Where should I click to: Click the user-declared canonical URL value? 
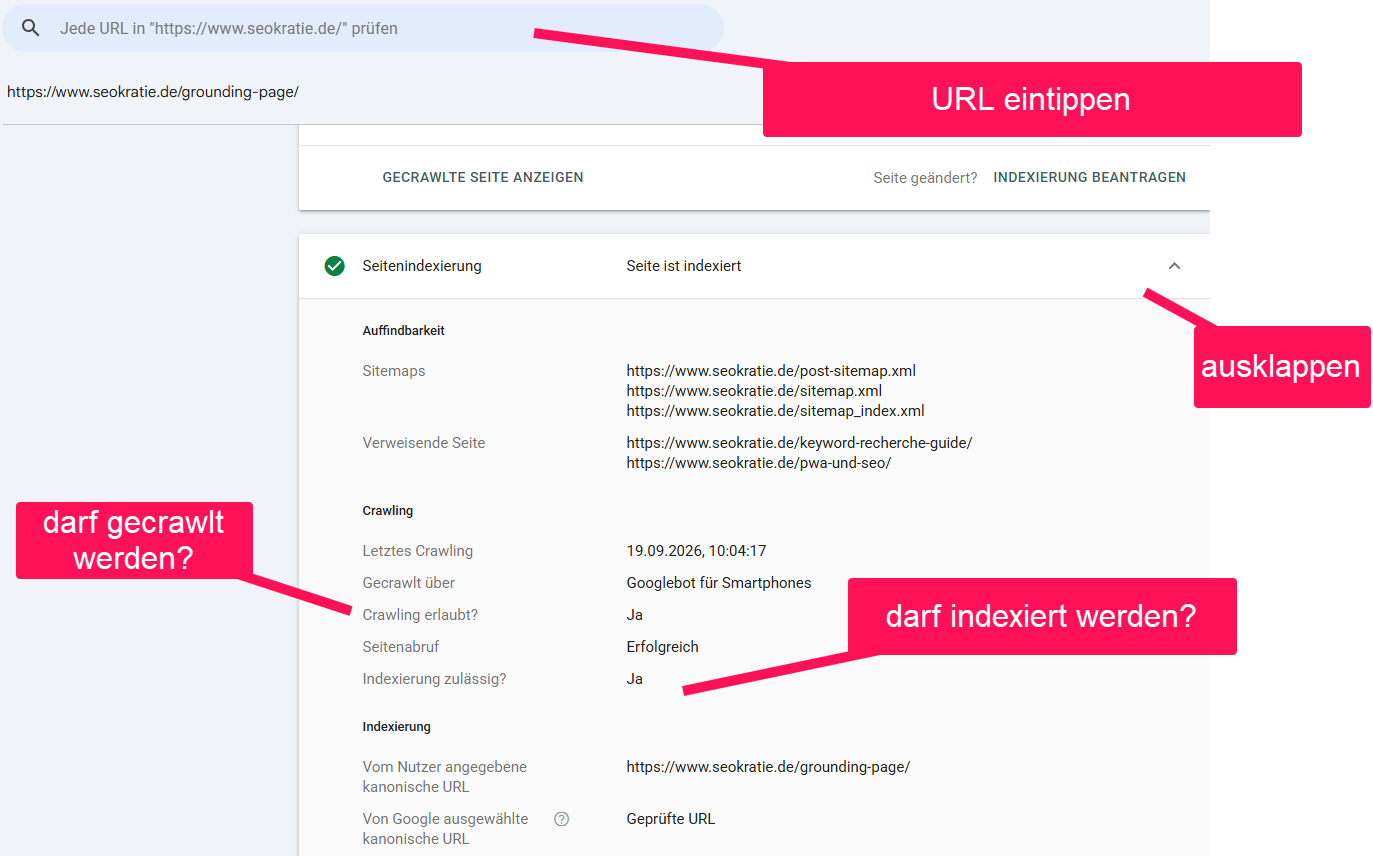tap(768, 767)
